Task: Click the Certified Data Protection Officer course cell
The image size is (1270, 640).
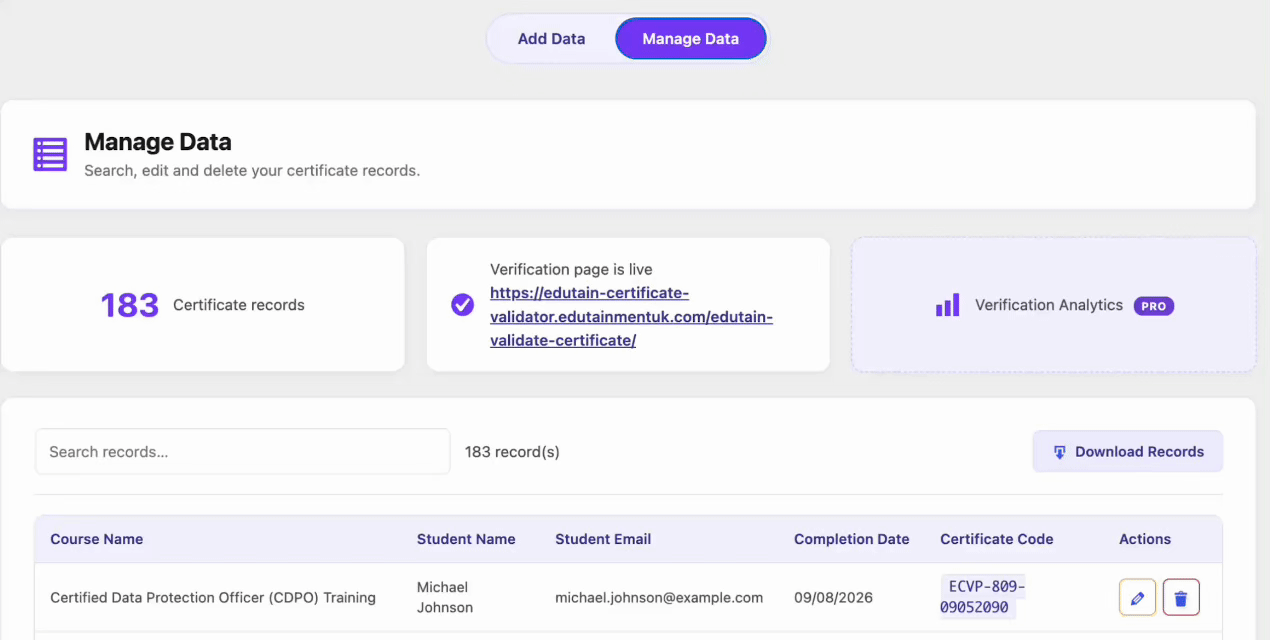Action: (x=213, y=598)
